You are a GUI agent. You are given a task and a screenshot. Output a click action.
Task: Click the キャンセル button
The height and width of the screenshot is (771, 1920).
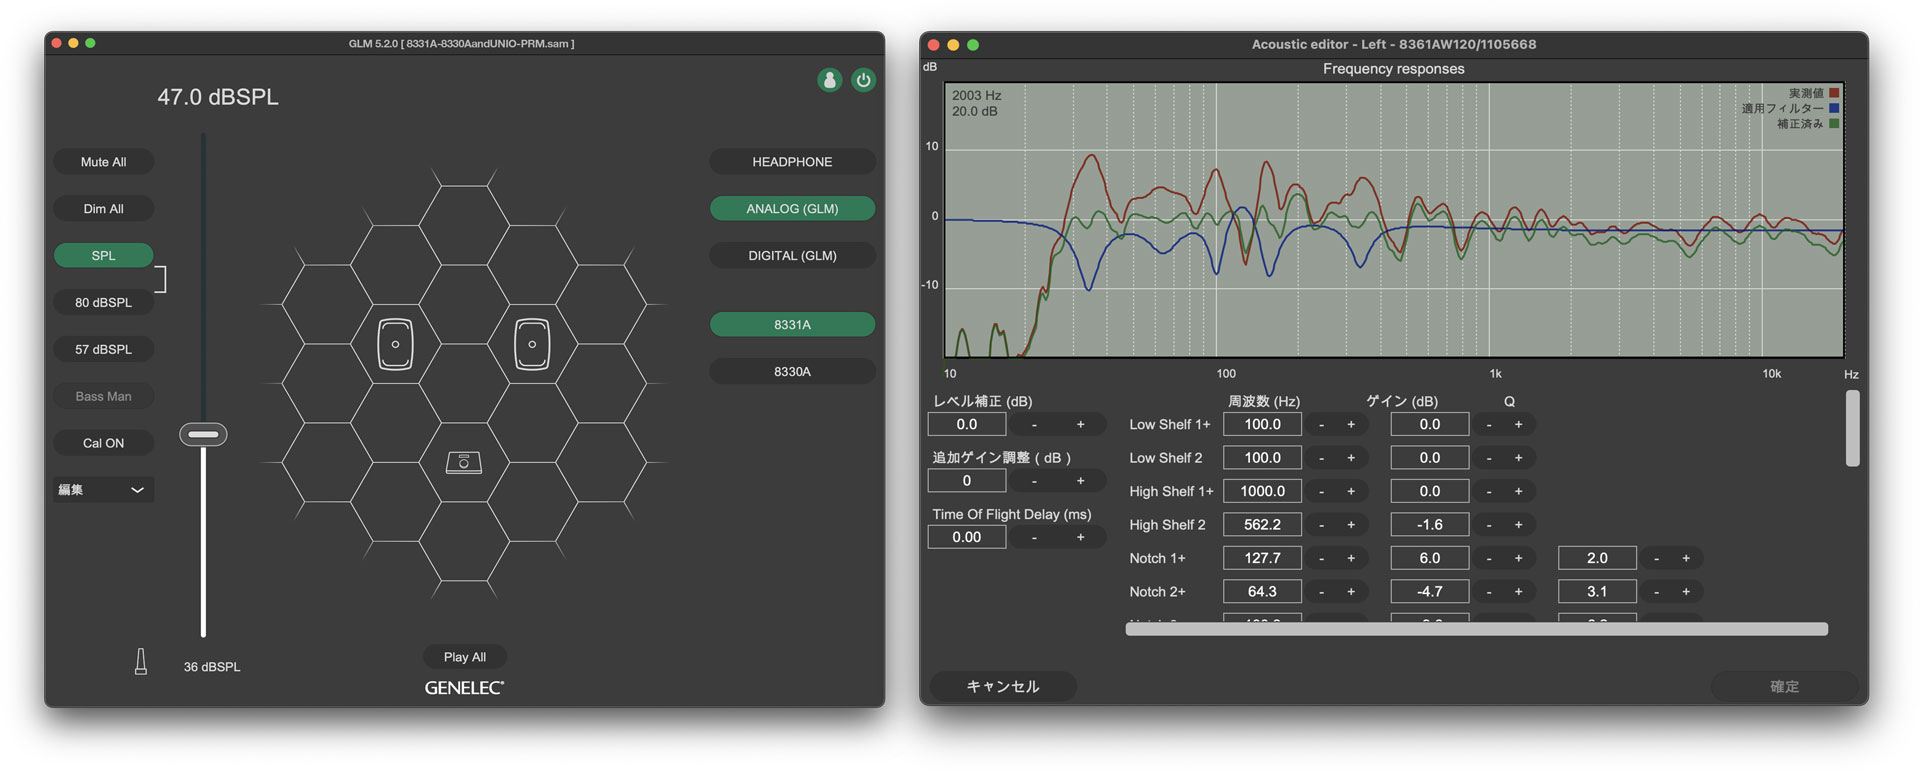click(x=1003, y=686)
